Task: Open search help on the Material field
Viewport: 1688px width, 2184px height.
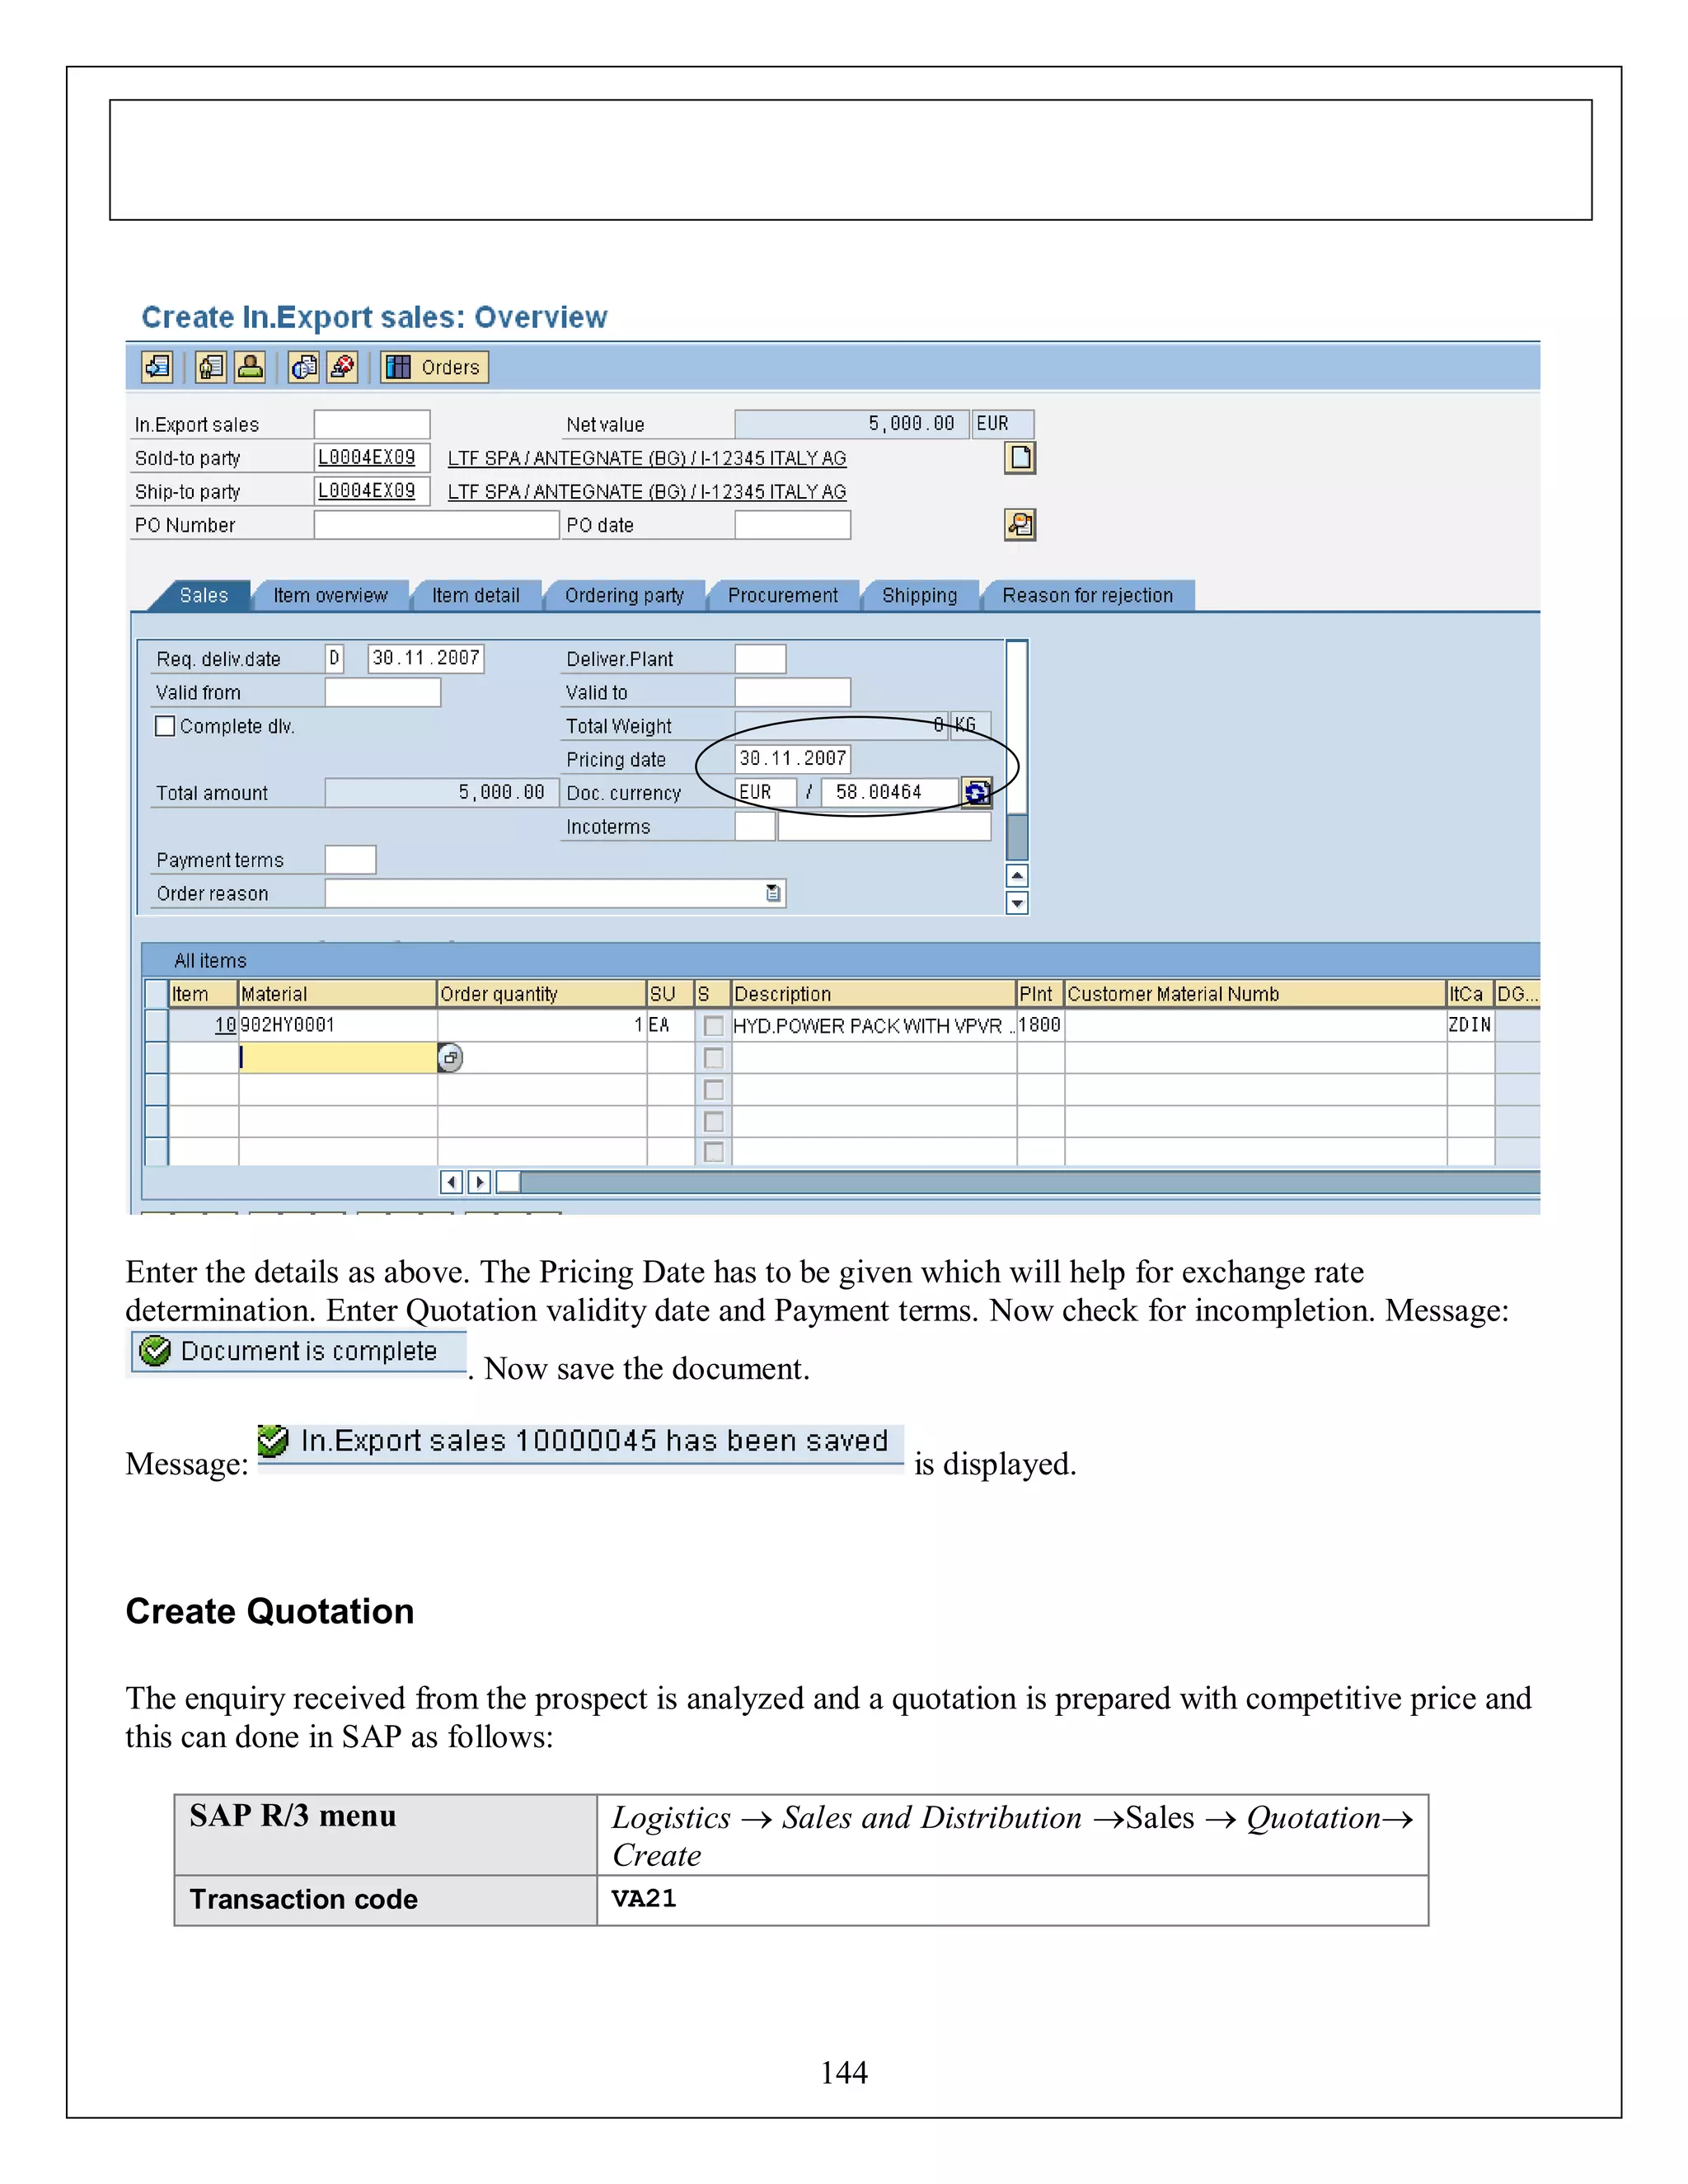Action: [450, 1058]
